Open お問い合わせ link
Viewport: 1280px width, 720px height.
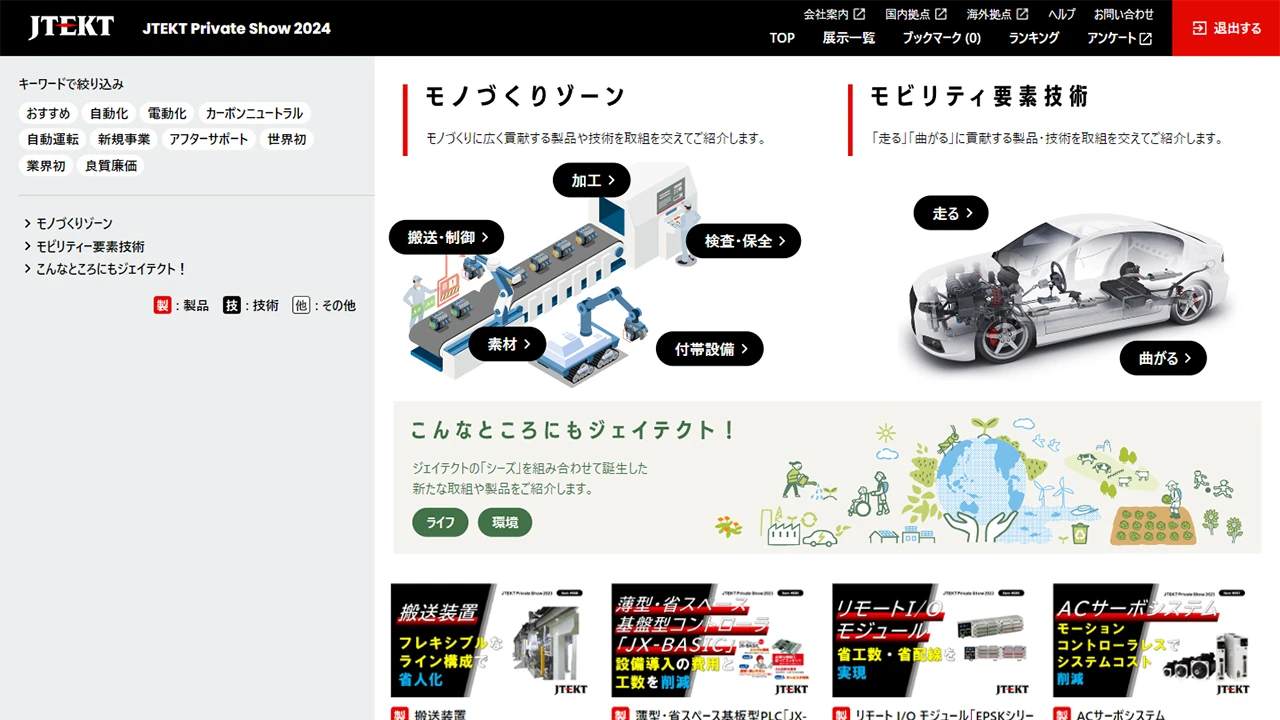[1123, 14]
